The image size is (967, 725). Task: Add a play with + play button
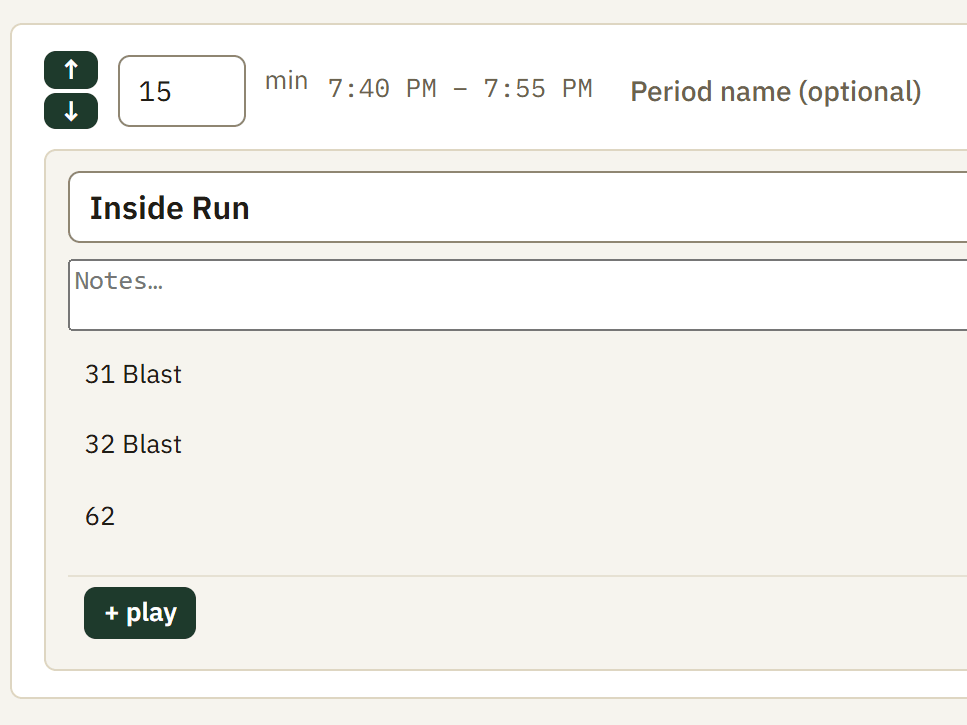(x=140, y=613)
